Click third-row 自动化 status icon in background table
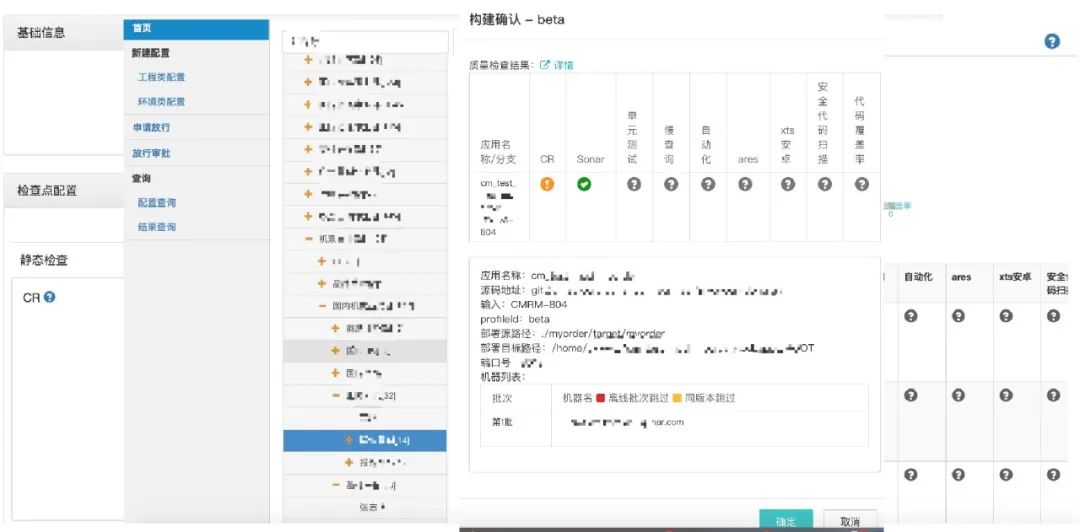1080x532 pixels. [911, 475]
